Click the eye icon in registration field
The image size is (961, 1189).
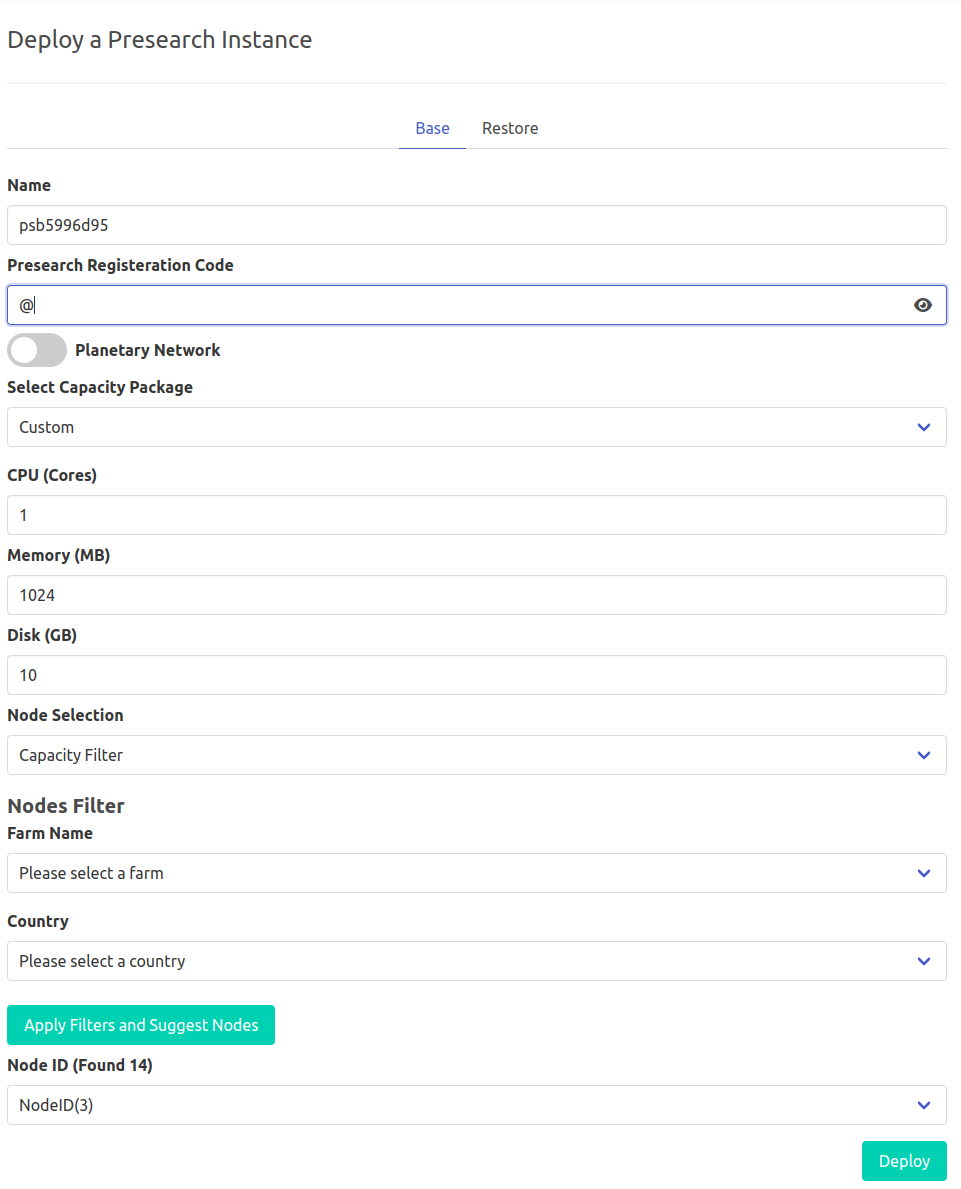click(x=923, y=305)
